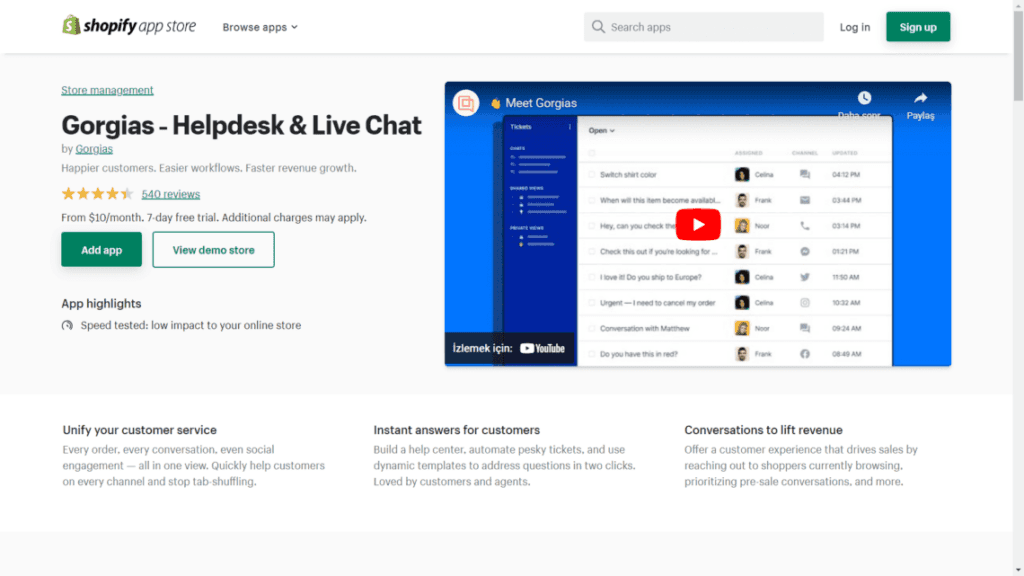Open the Open status filter dropdown

599,130
